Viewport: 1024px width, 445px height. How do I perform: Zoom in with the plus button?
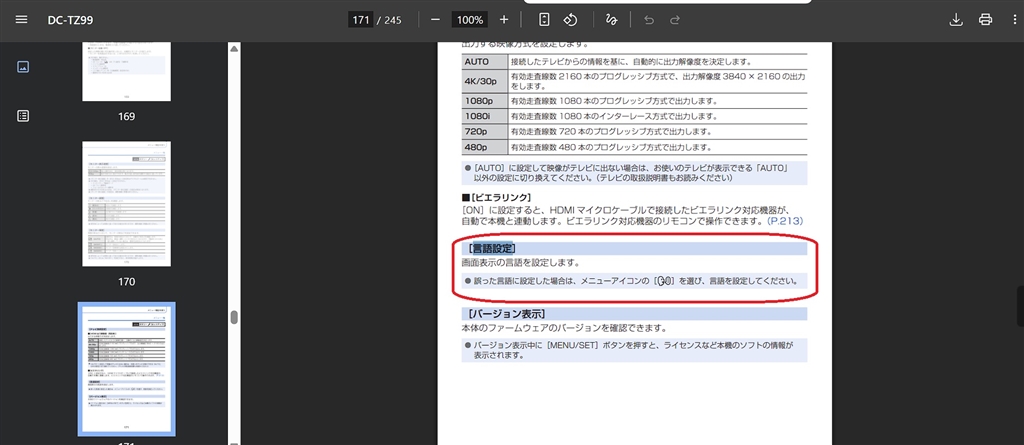pos(503,20)
